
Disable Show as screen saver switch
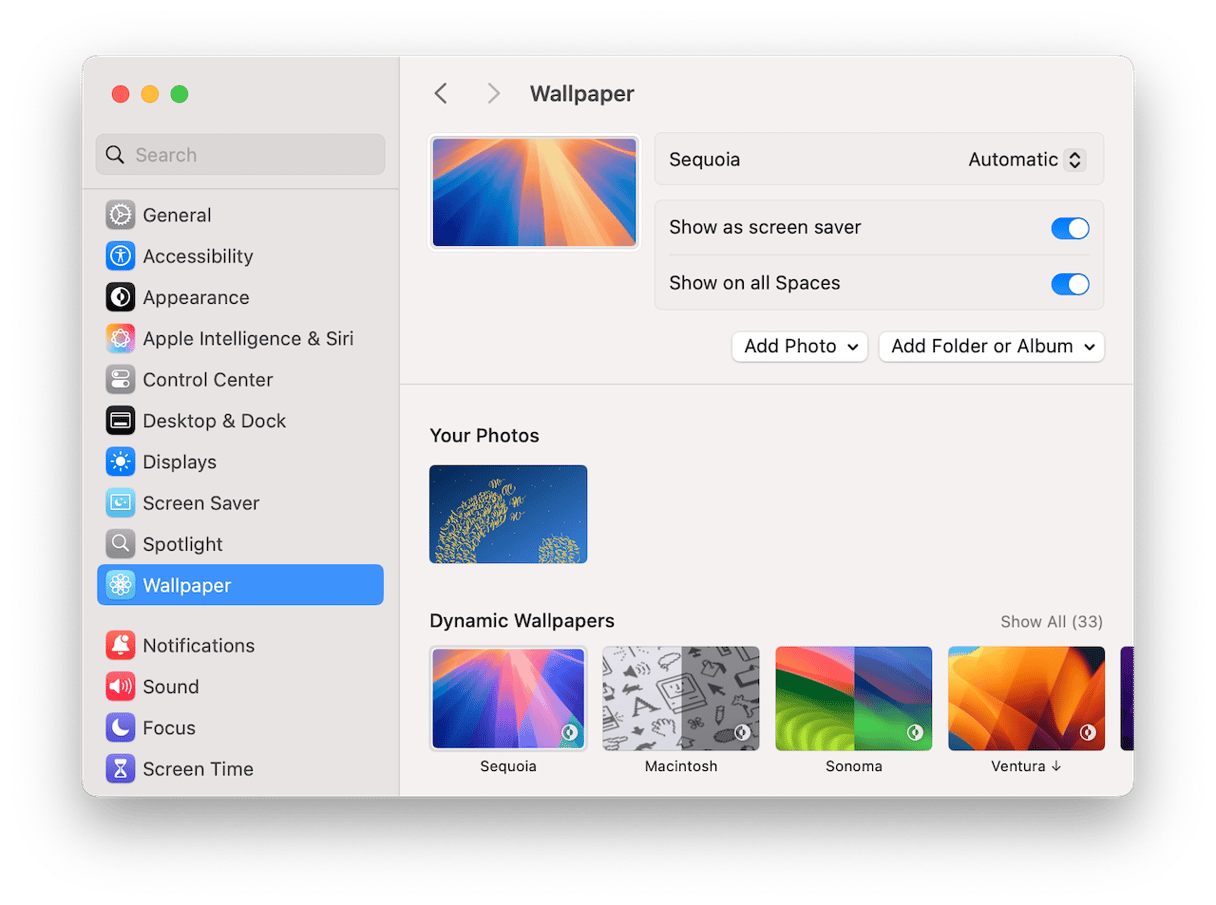click(1069, 228)
